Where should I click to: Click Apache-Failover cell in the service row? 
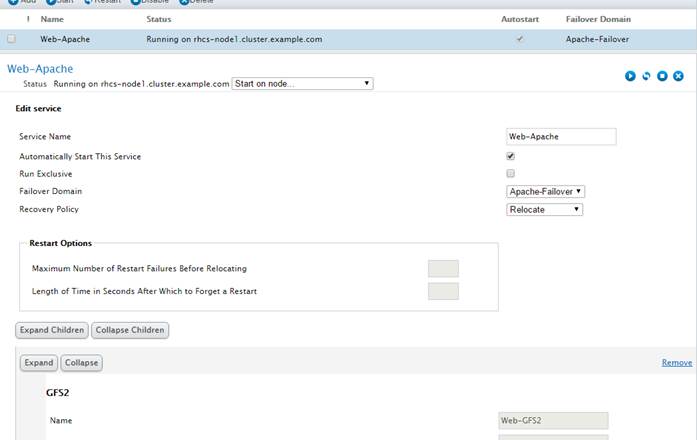tap(597, 39)
